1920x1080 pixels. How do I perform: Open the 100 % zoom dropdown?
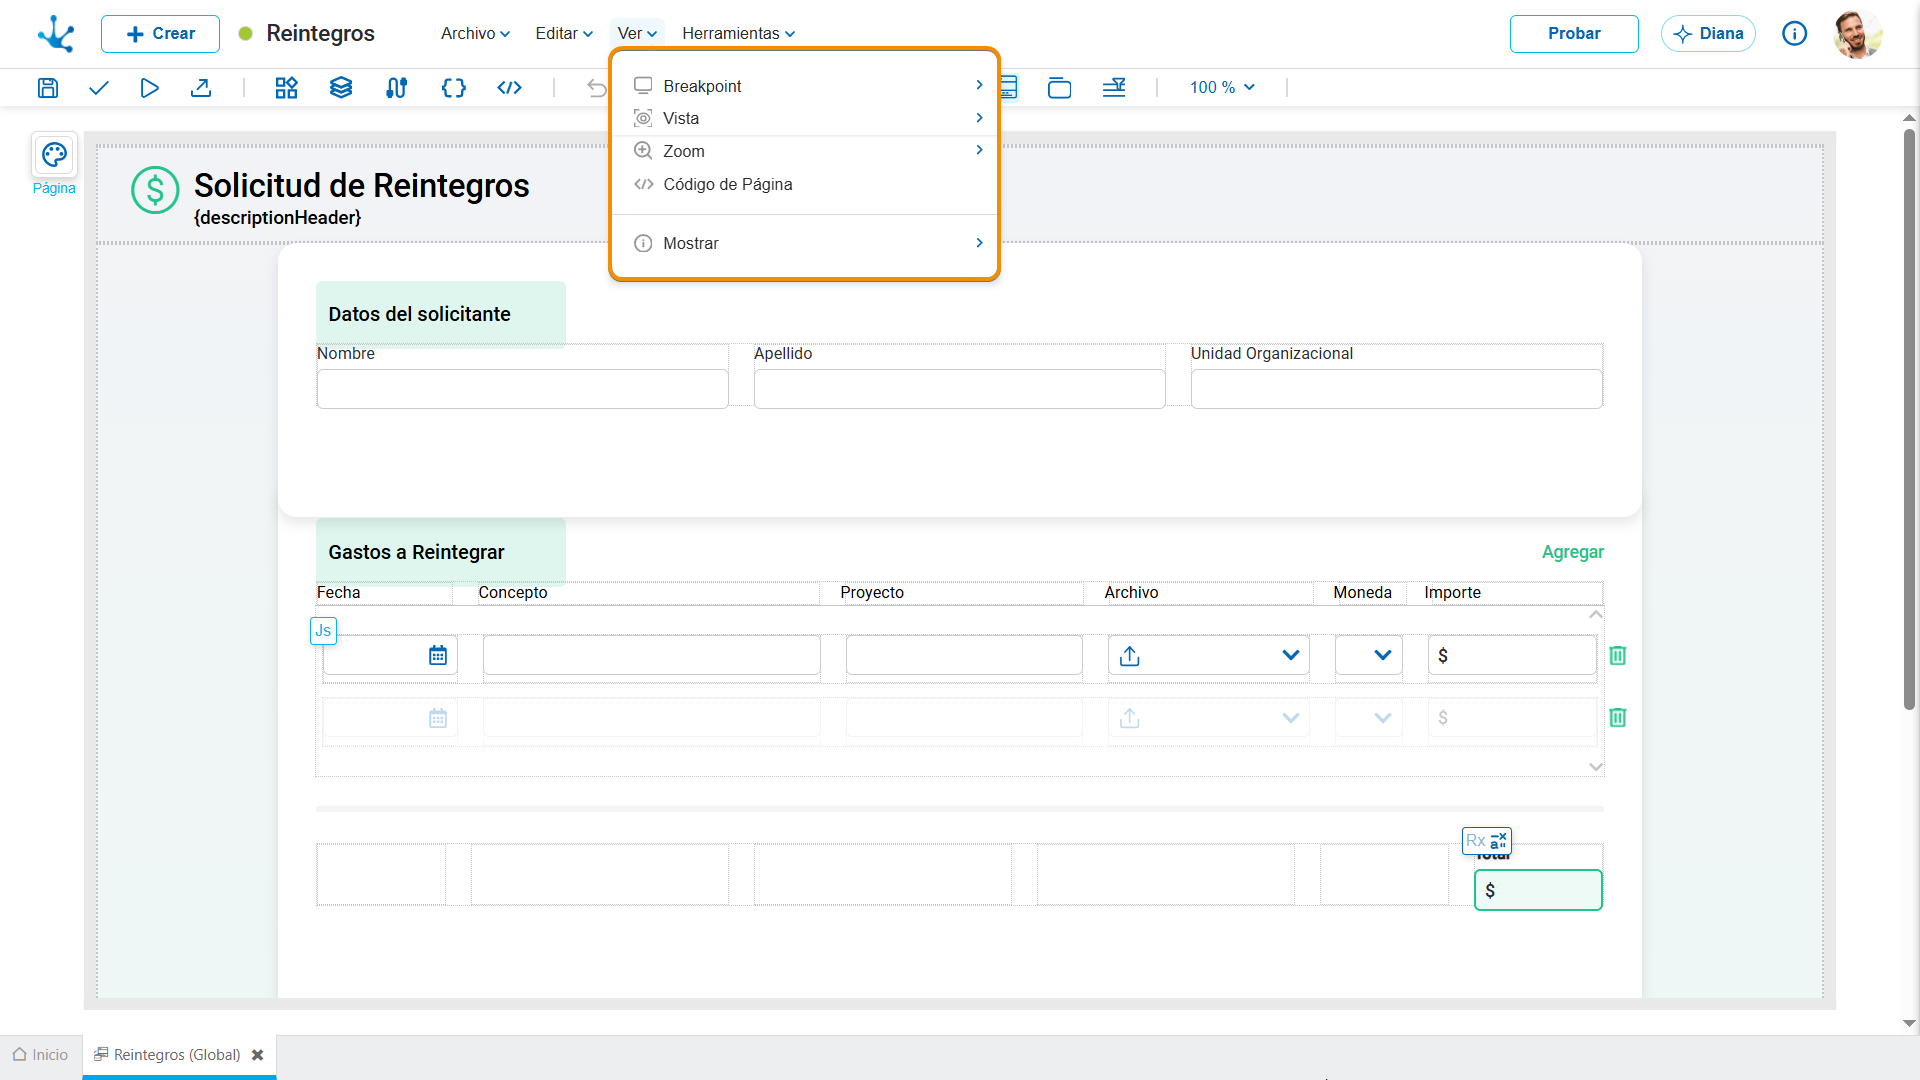coord(1222,88)
